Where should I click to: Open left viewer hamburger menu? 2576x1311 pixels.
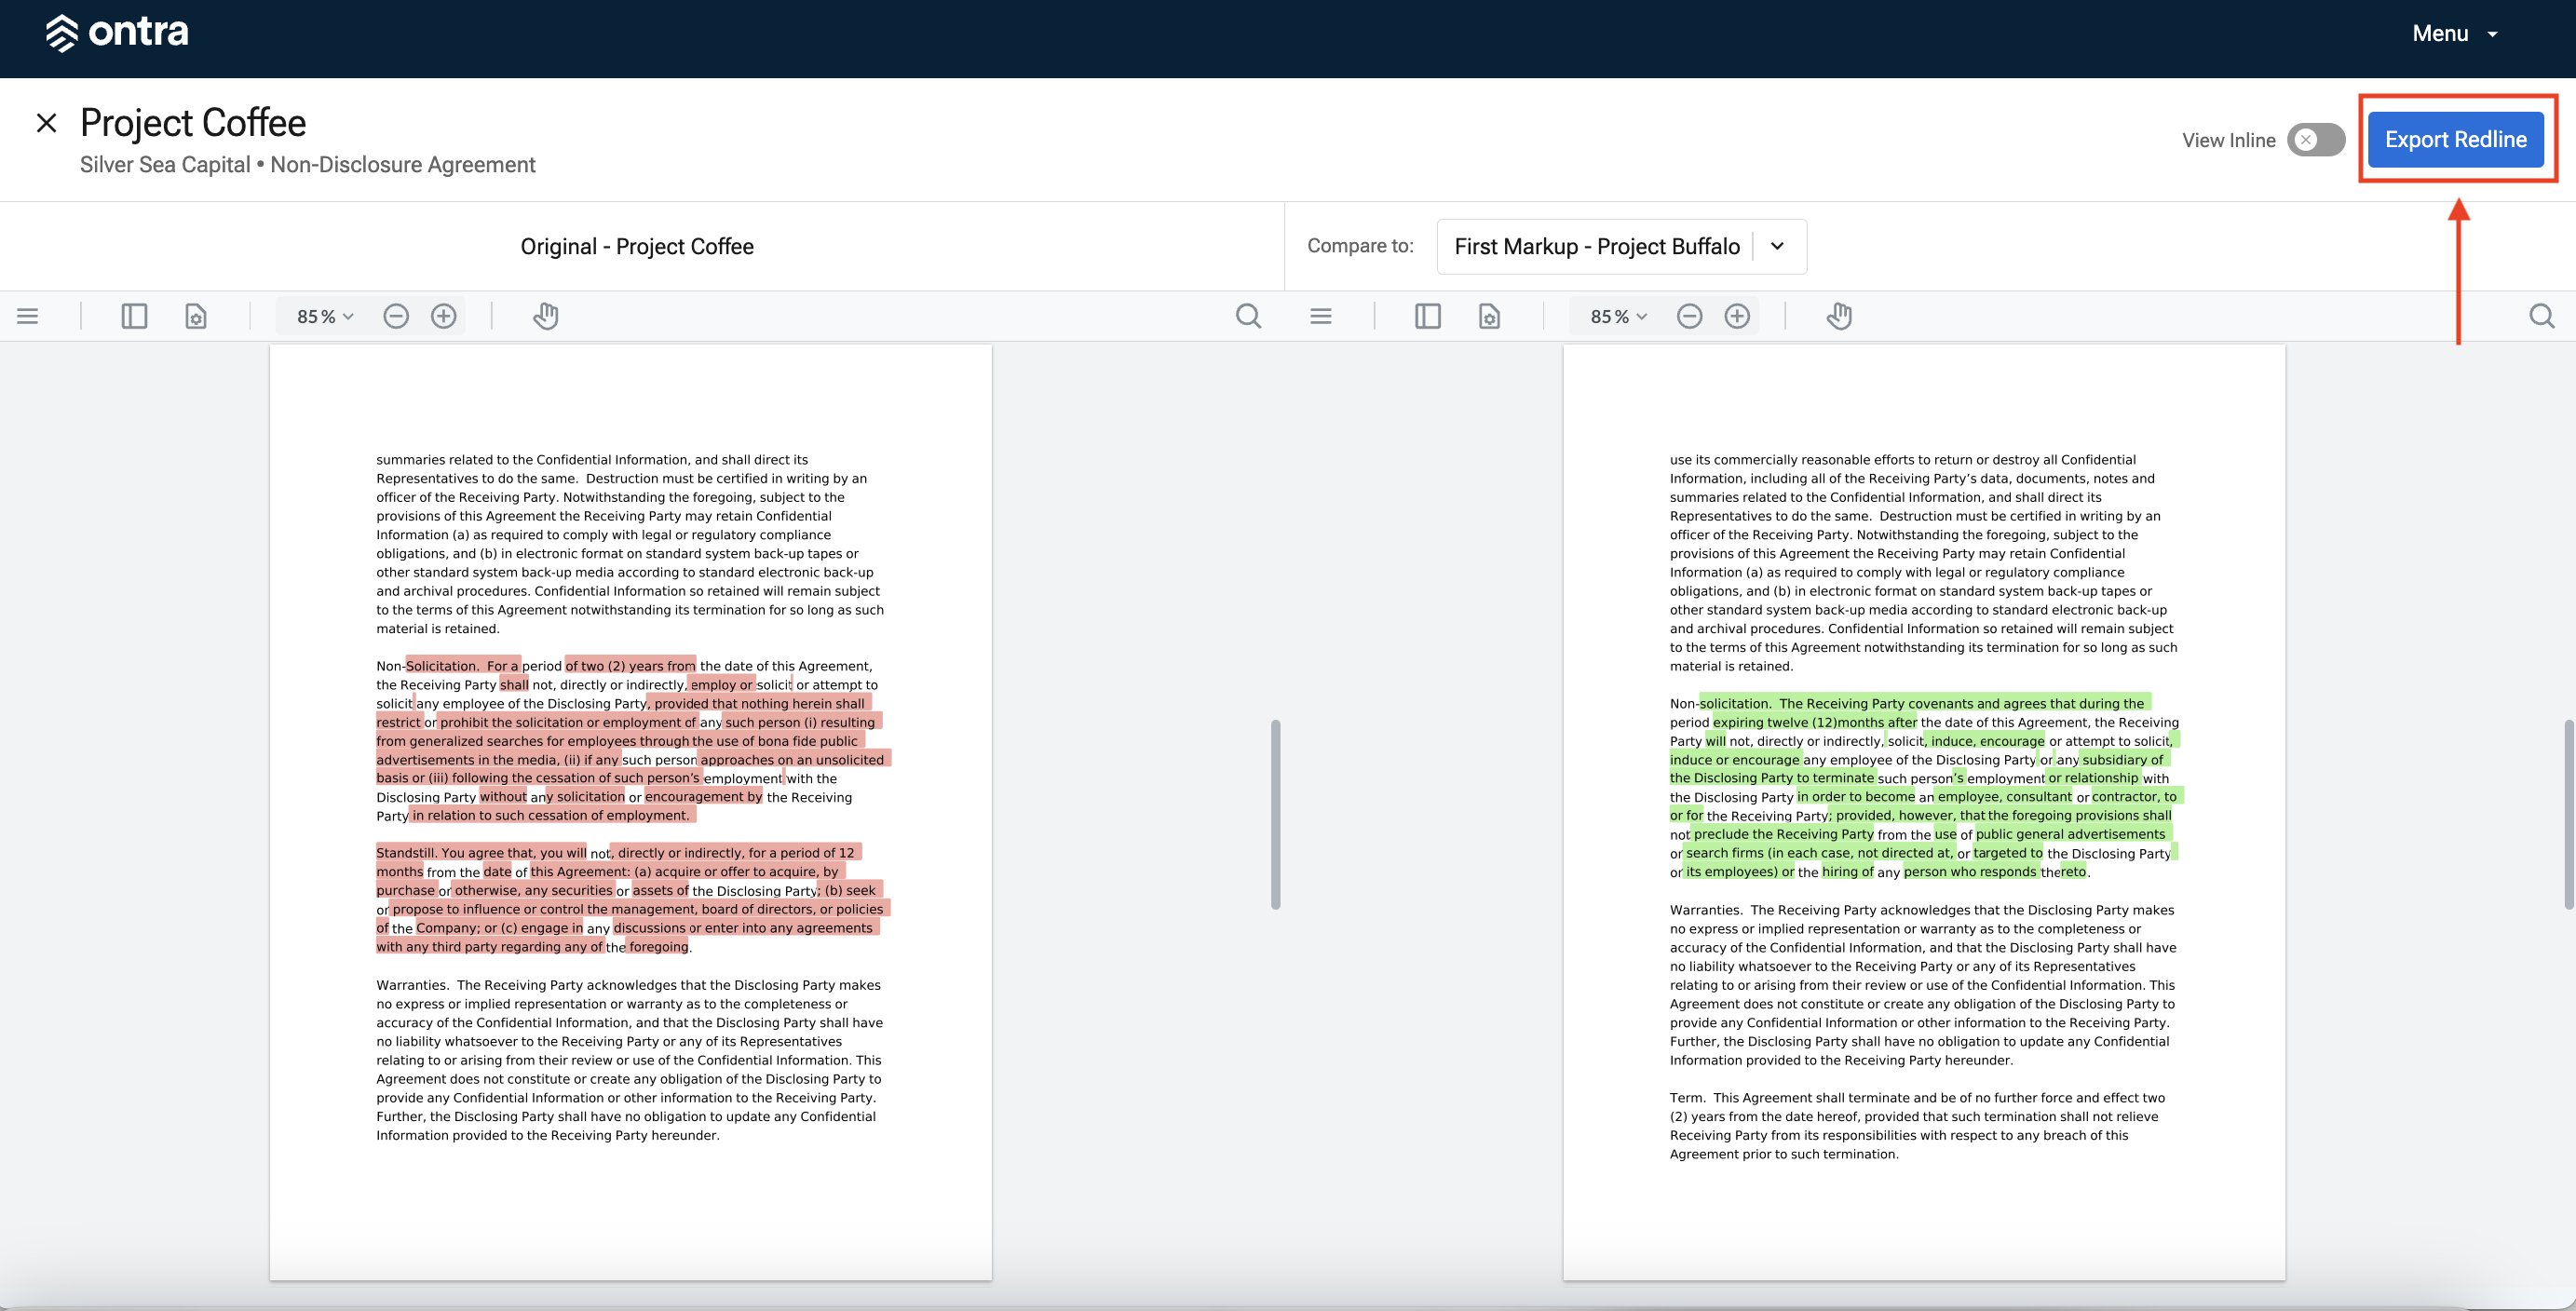[28, 316]
